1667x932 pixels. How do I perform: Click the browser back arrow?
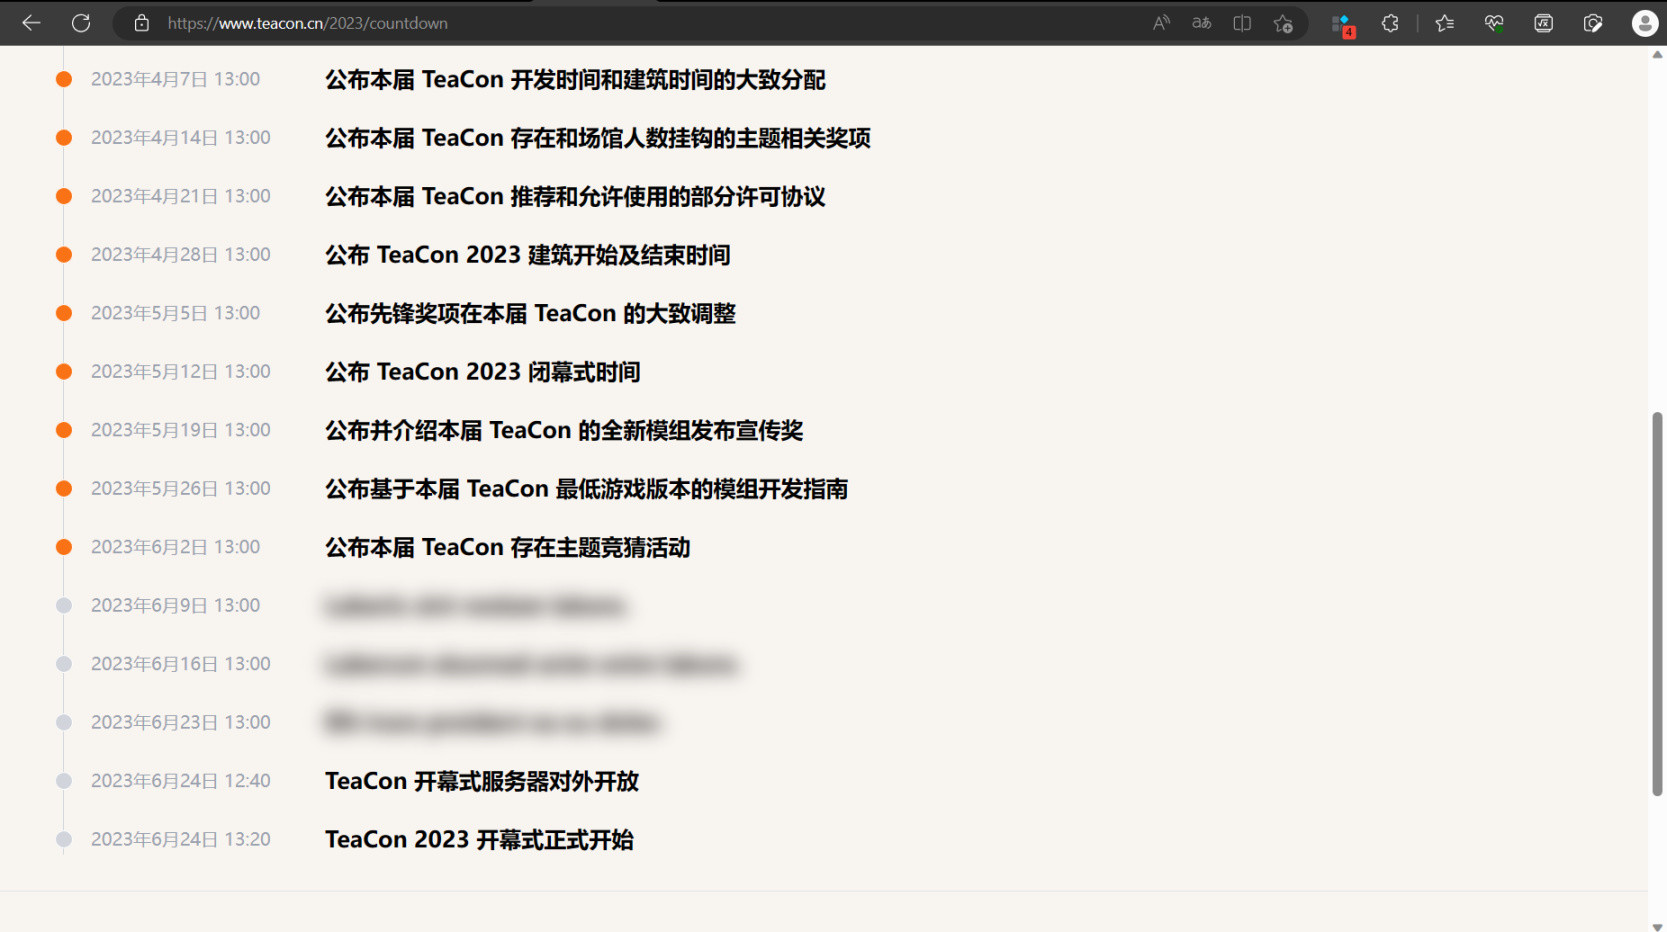pos(31,23)
